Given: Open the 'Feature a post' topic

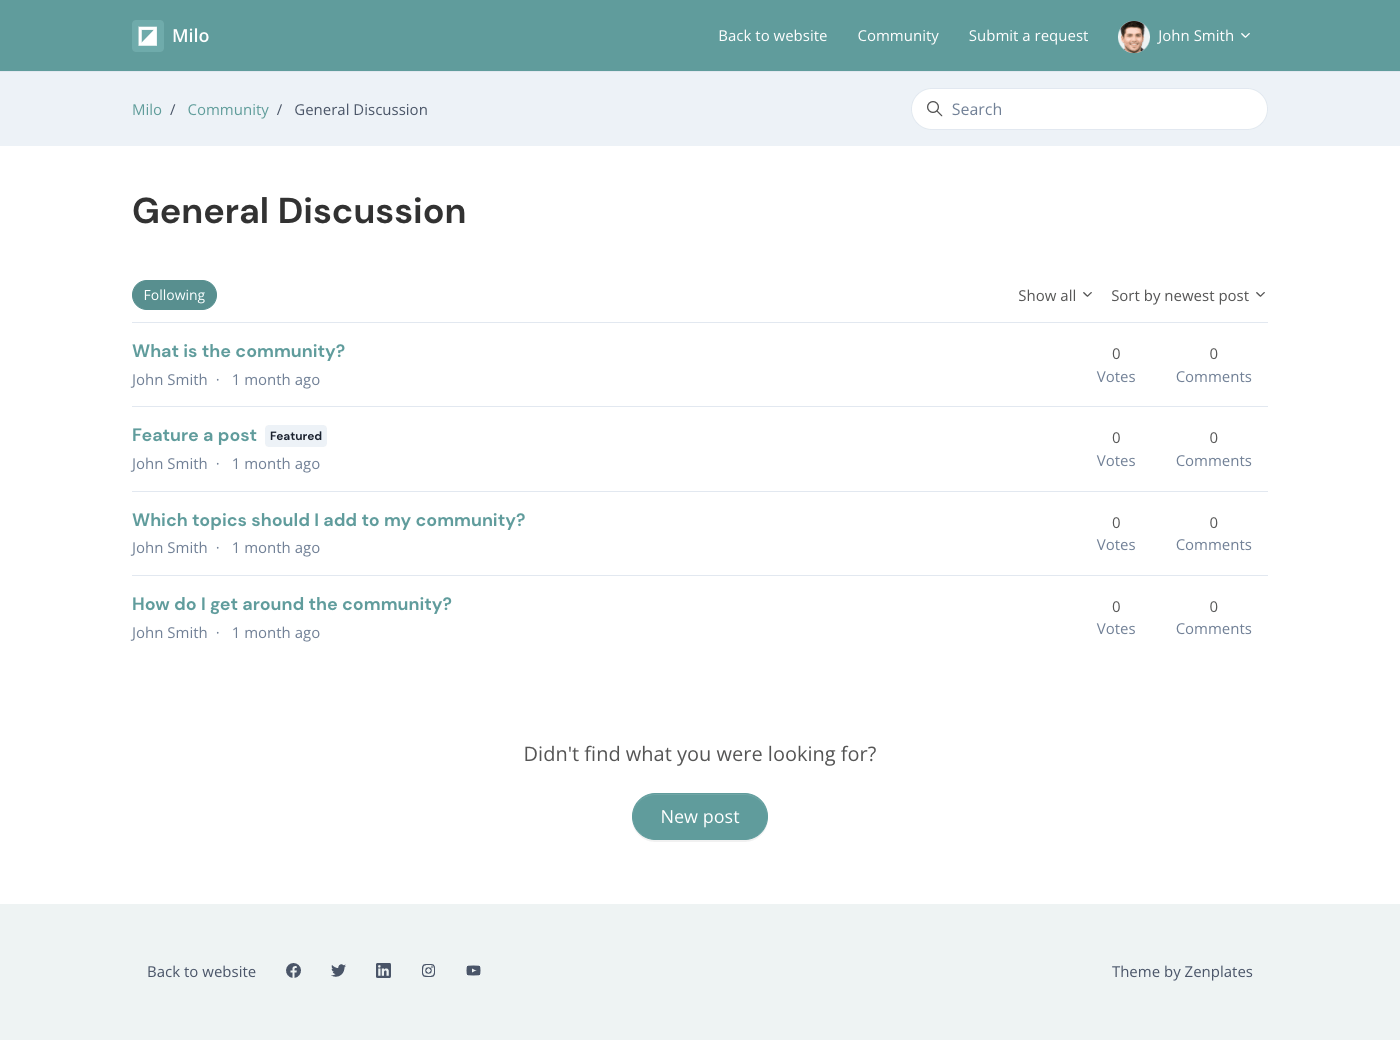Looking at the screenshot, I should click(x=194, y=435).
